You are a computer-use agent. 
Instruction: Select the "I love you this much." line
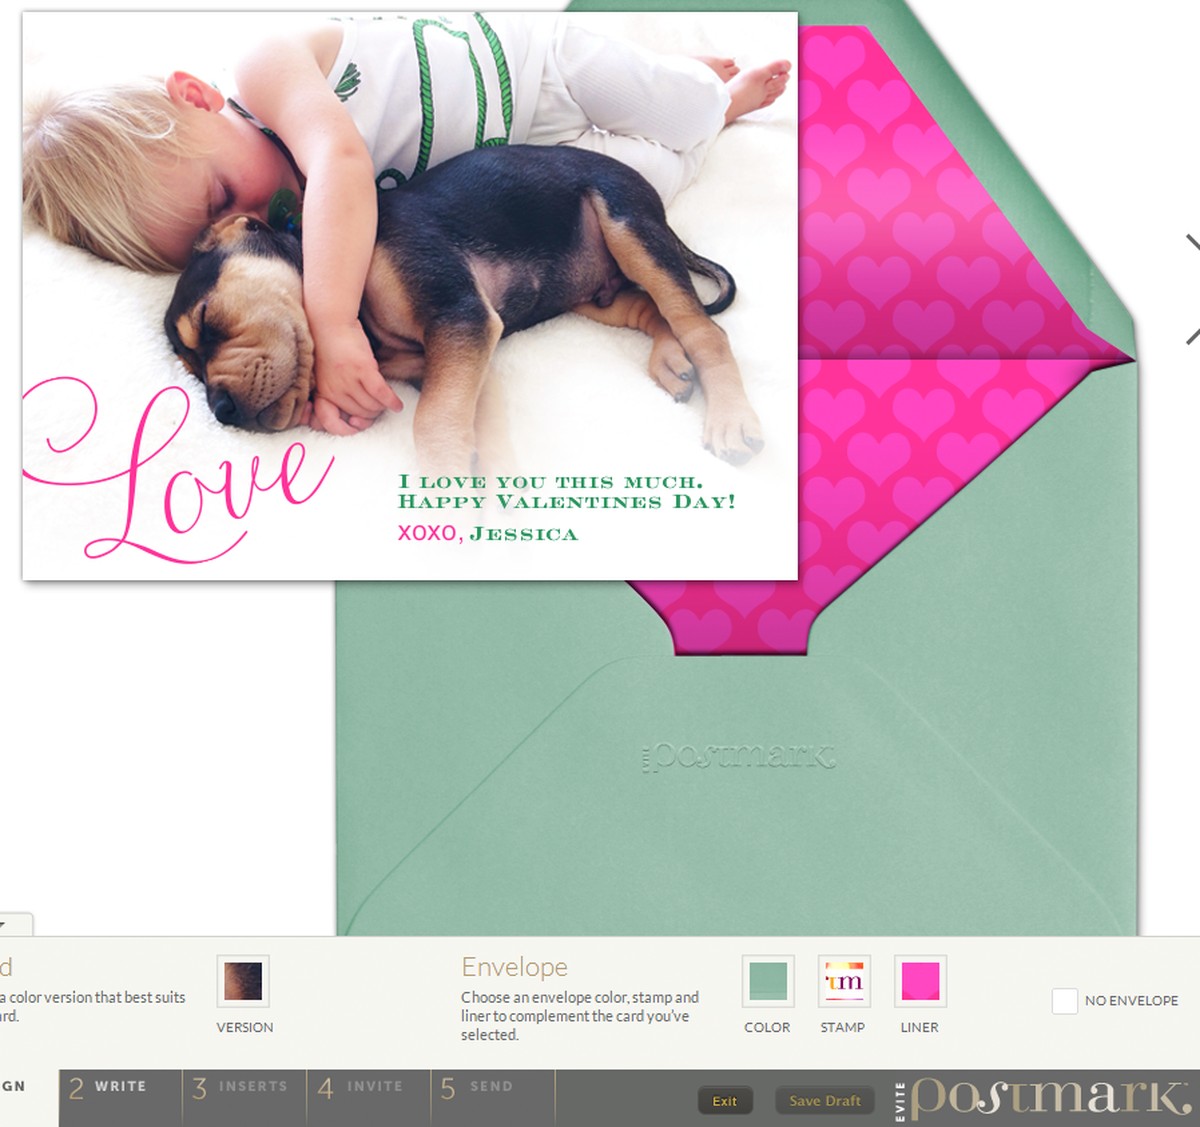click(x=551, y=482)
